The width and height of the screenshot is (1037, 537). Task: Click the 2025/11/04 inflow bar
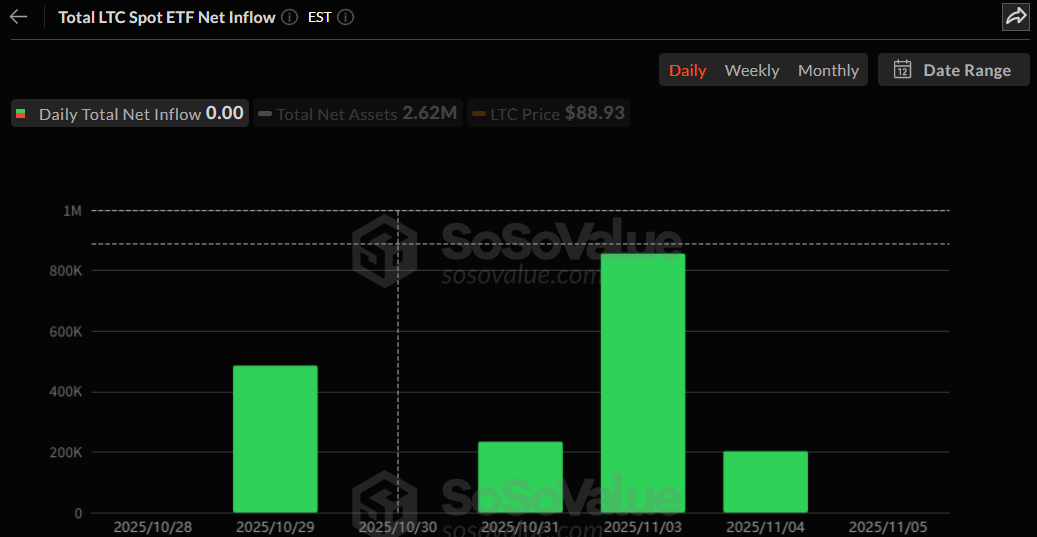click(x=765, y=482)
